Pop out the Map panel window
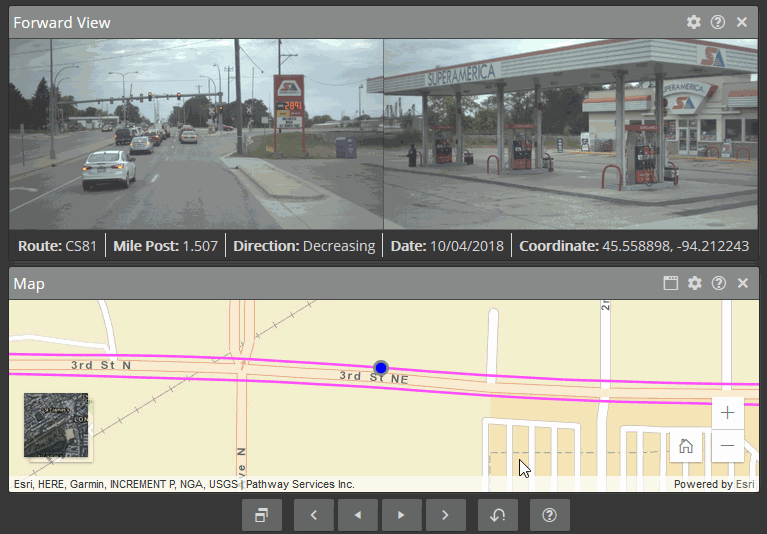Image resolution: width=767 pixels, height=534 pixels. coord(671,284)
